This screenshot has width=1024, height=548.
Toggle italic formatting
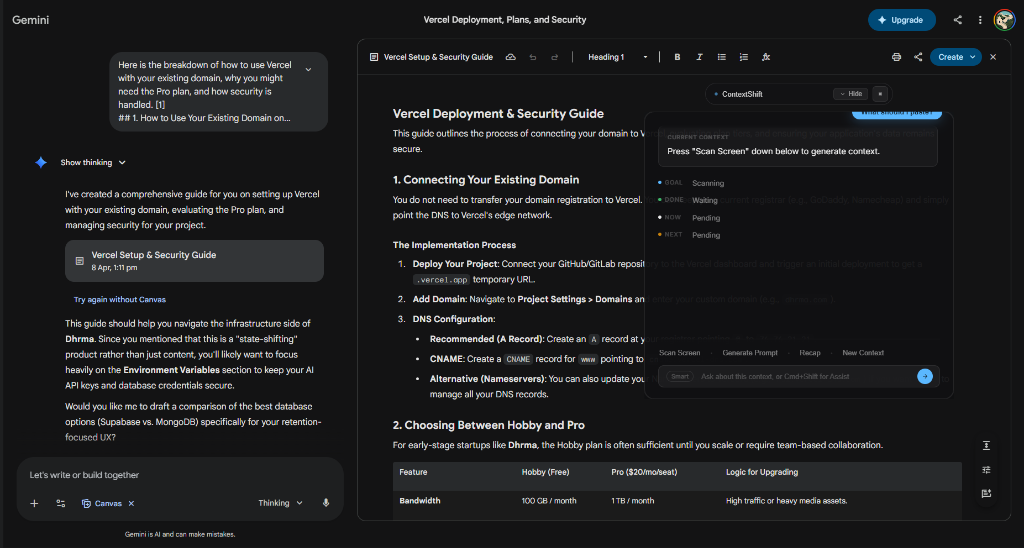699,57
